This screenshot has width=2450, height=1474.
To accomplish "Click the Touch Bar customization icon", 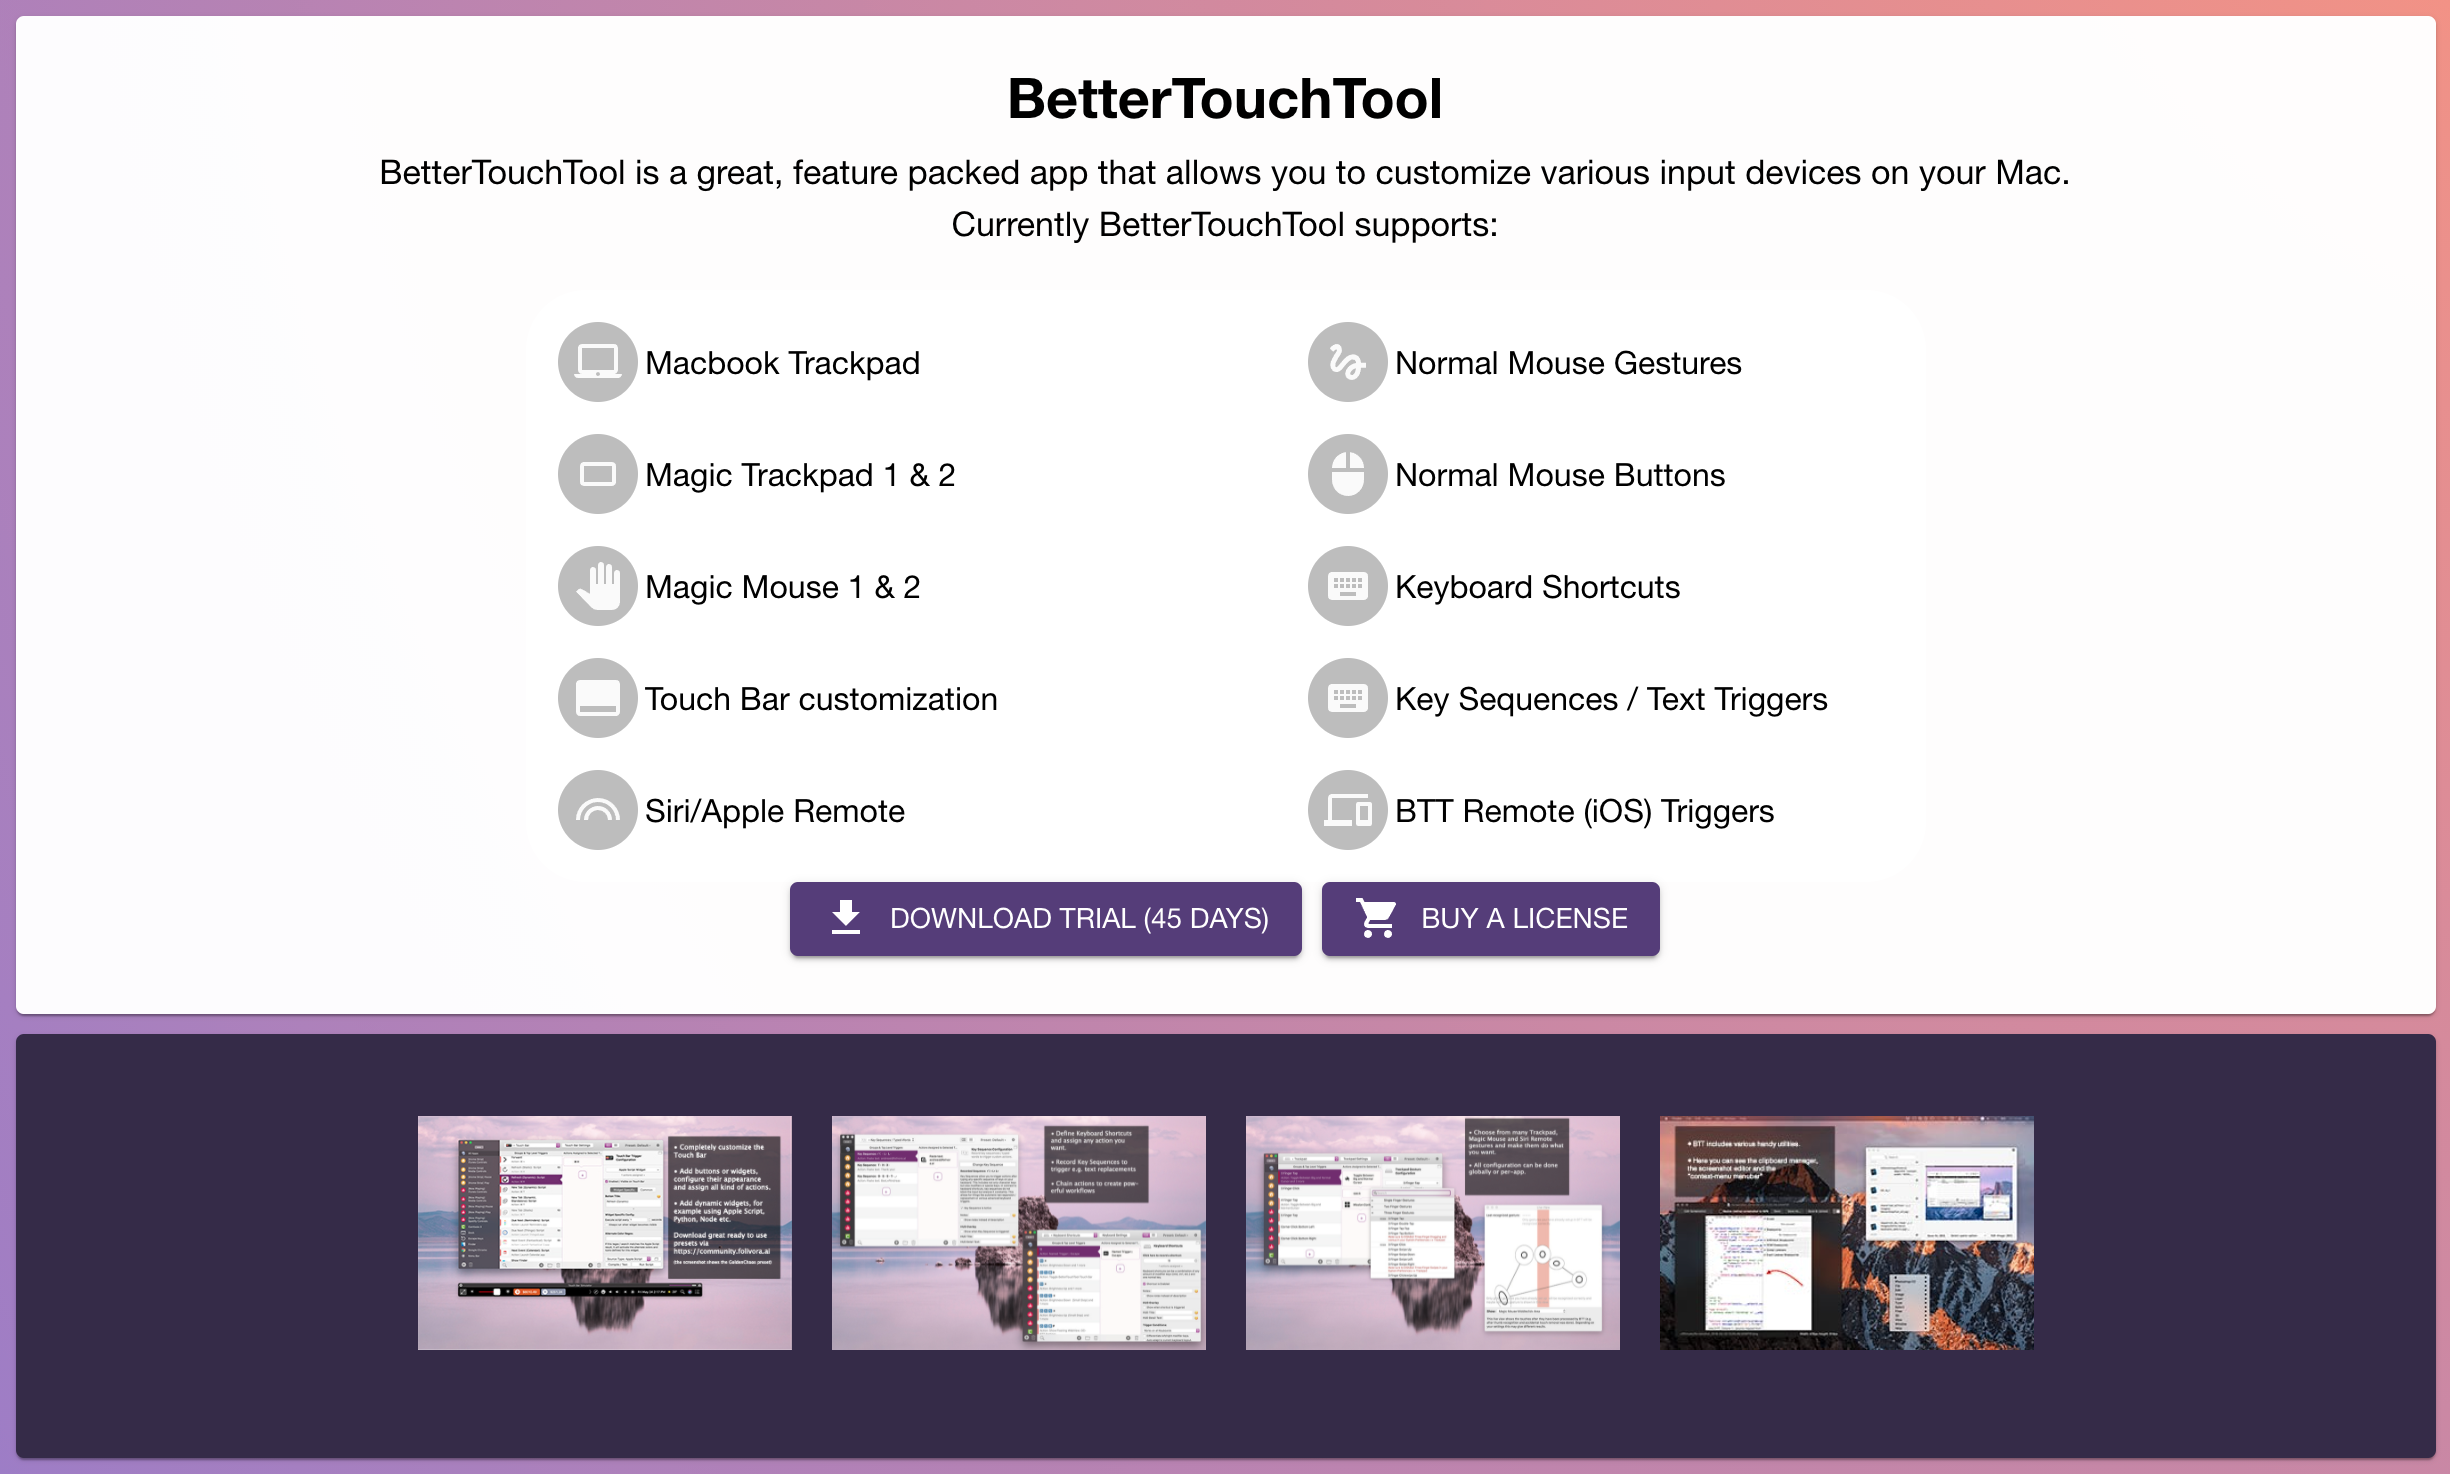I will tap(597, 698).
